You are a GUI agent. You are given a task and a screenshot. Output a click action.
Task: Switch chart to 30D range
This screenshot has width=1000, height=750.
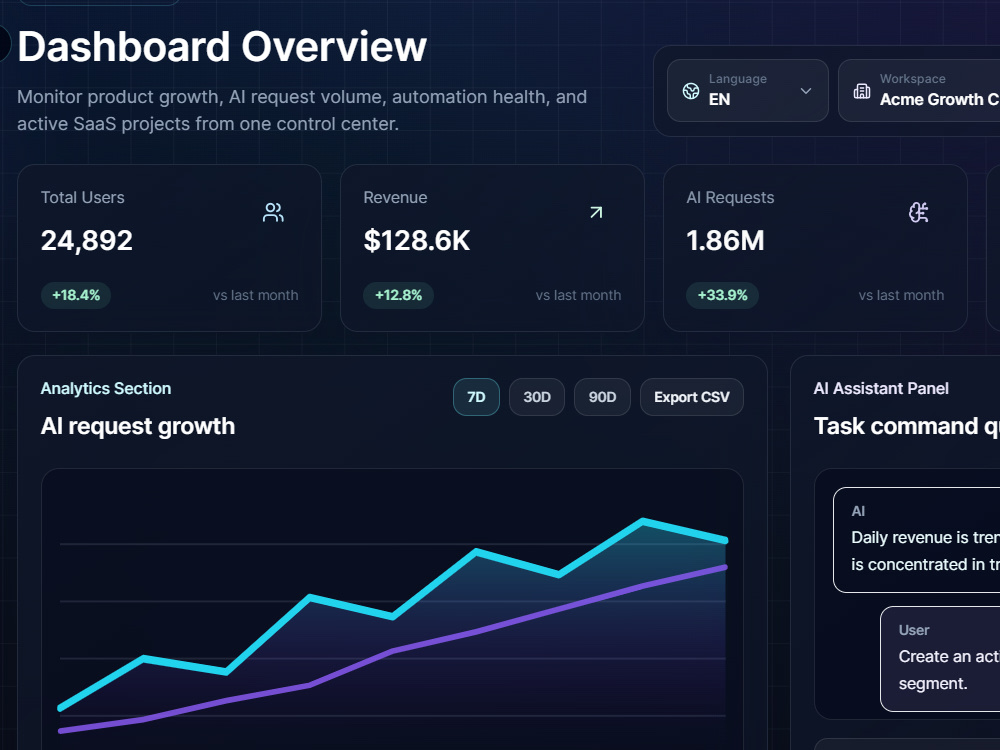(537, 397)
